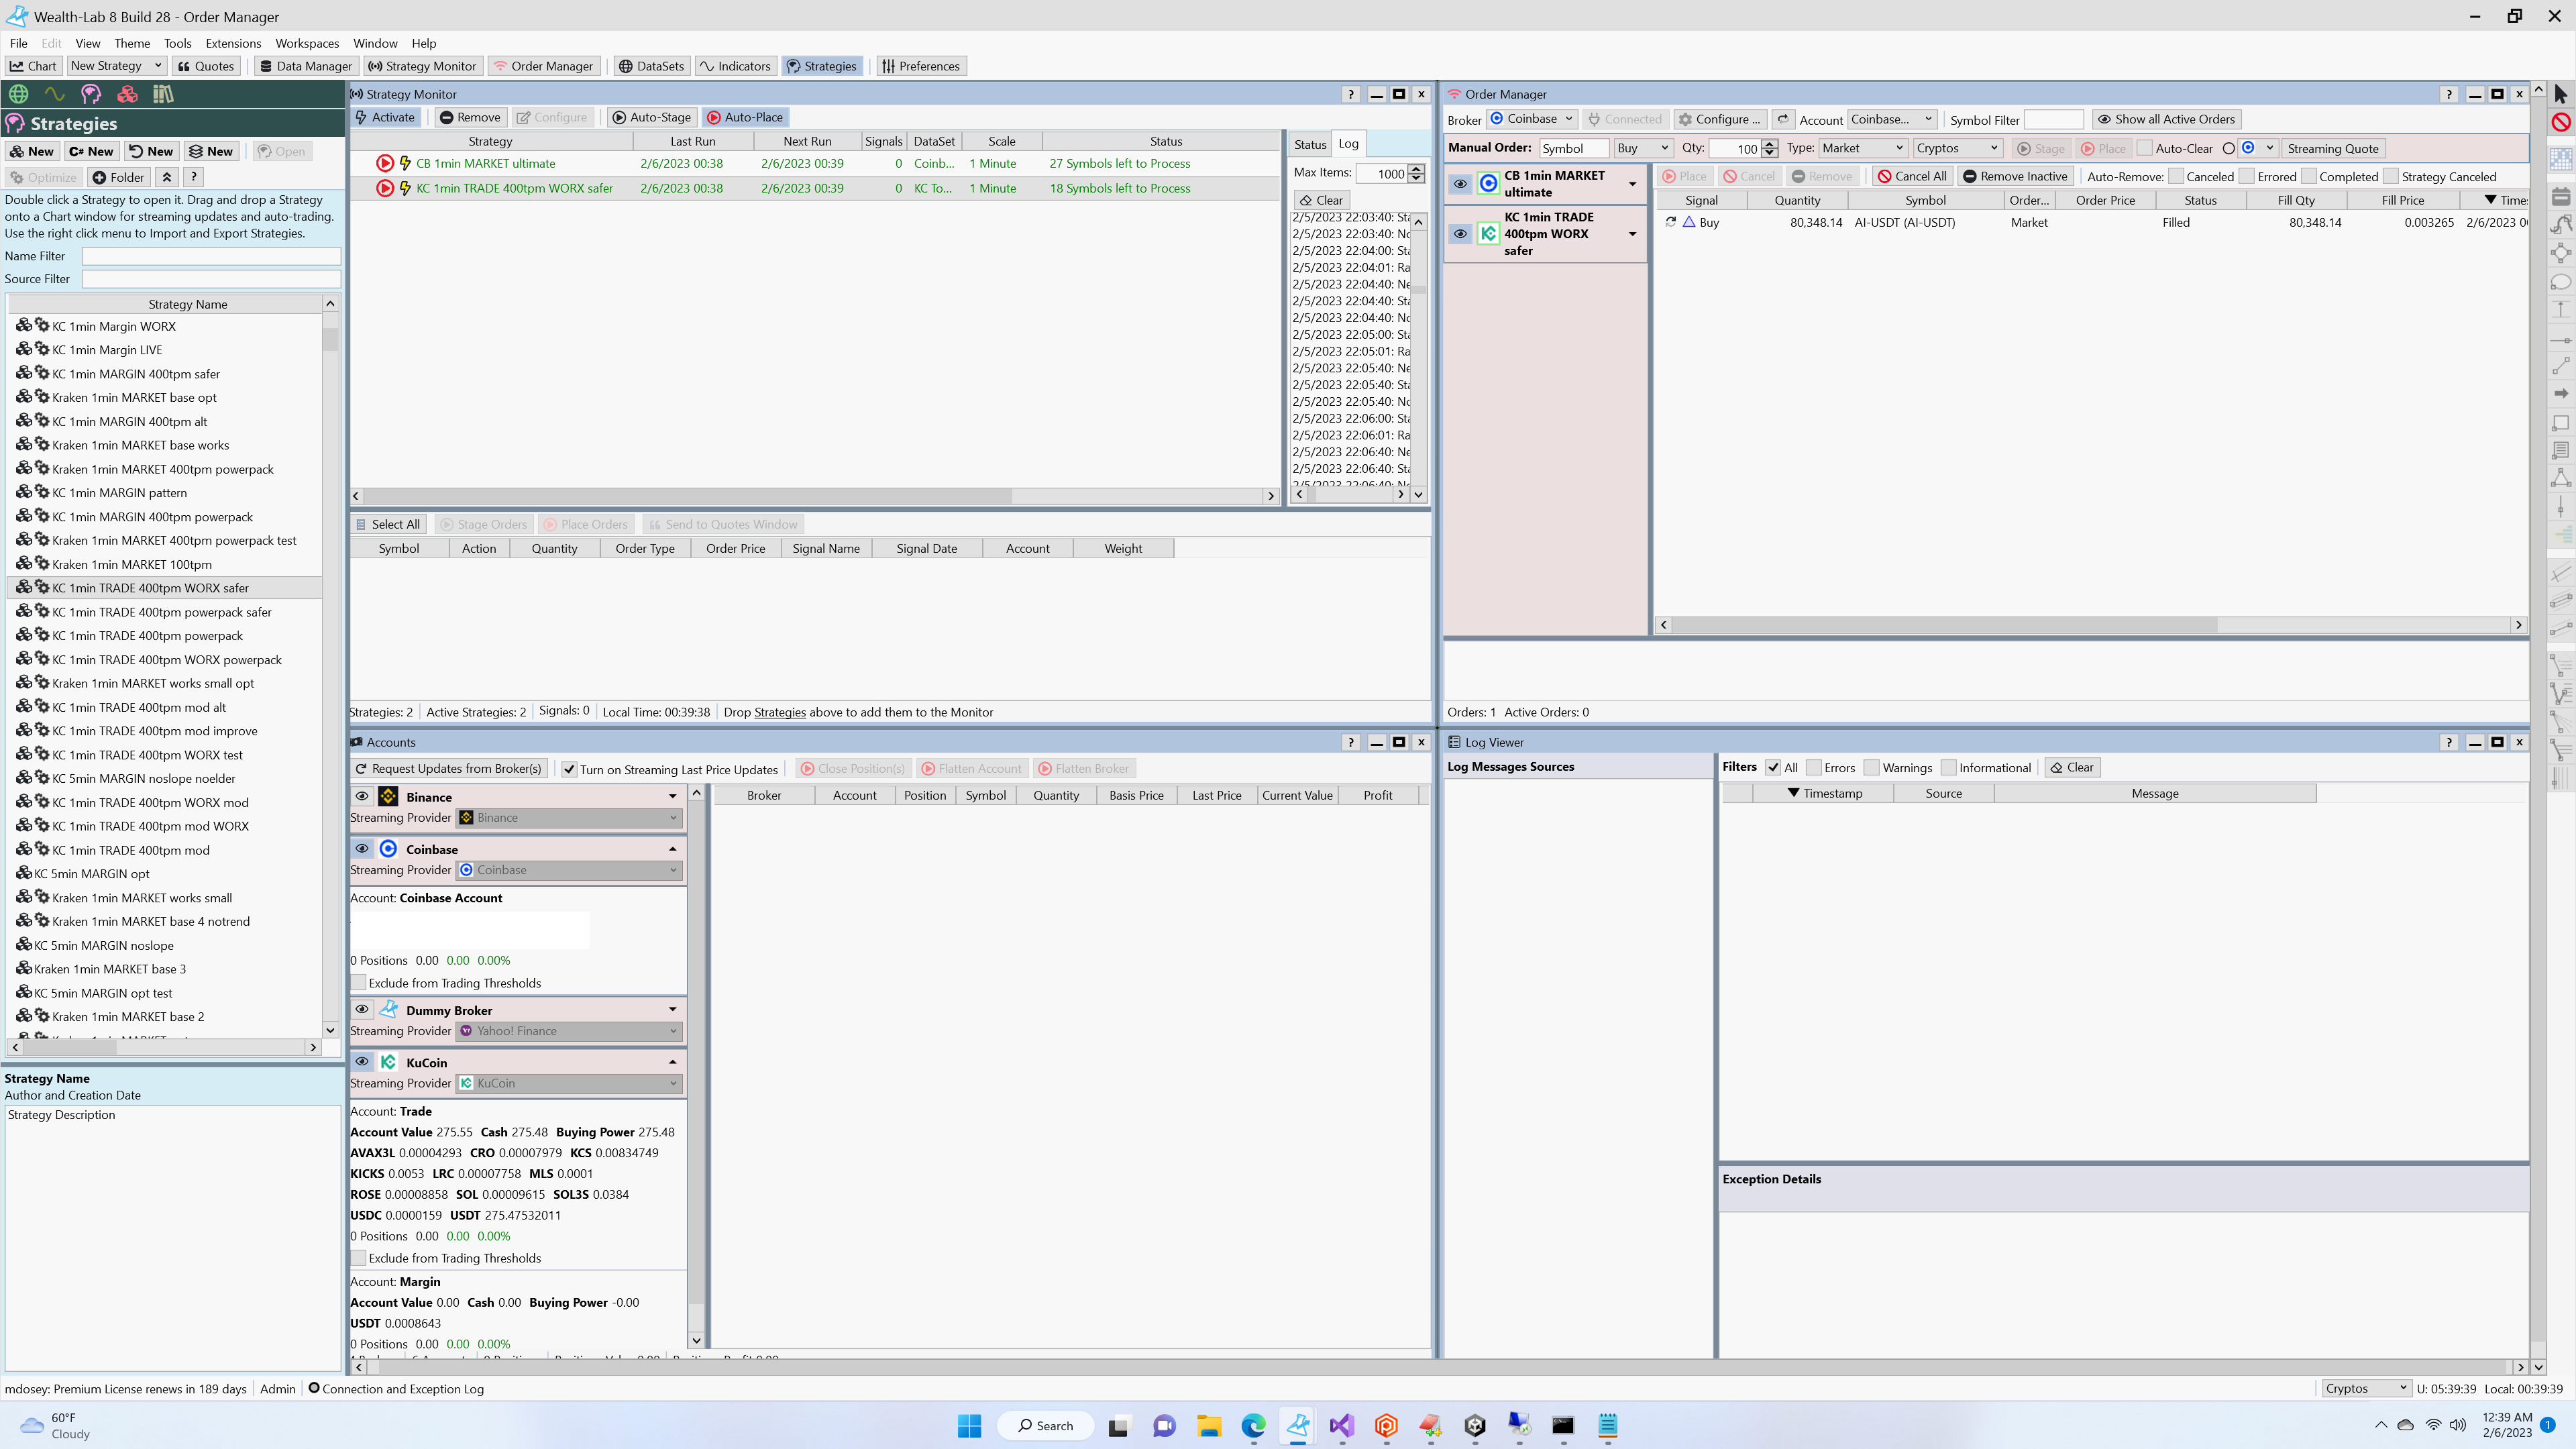Expand the Binance broker section
Image resolution: width=2576 pixels, height=1449 pixels.
coord(672,796)
